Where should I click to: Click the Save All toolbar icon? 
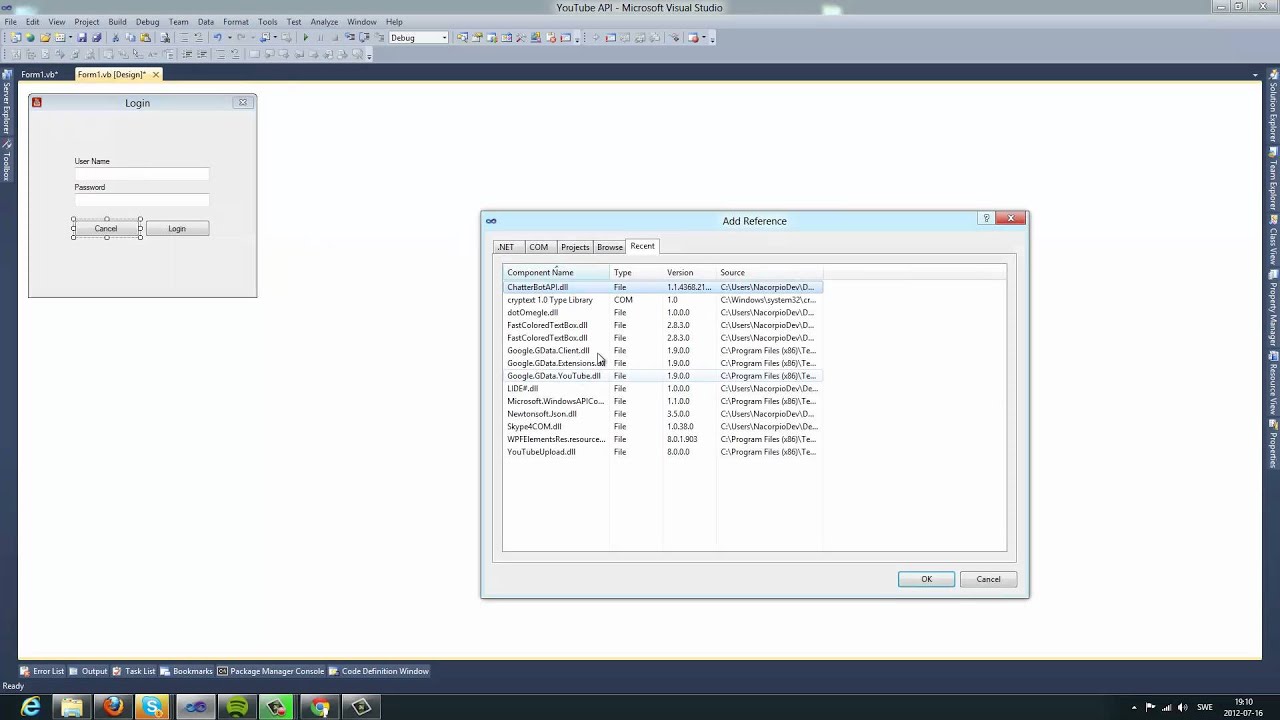96,38
